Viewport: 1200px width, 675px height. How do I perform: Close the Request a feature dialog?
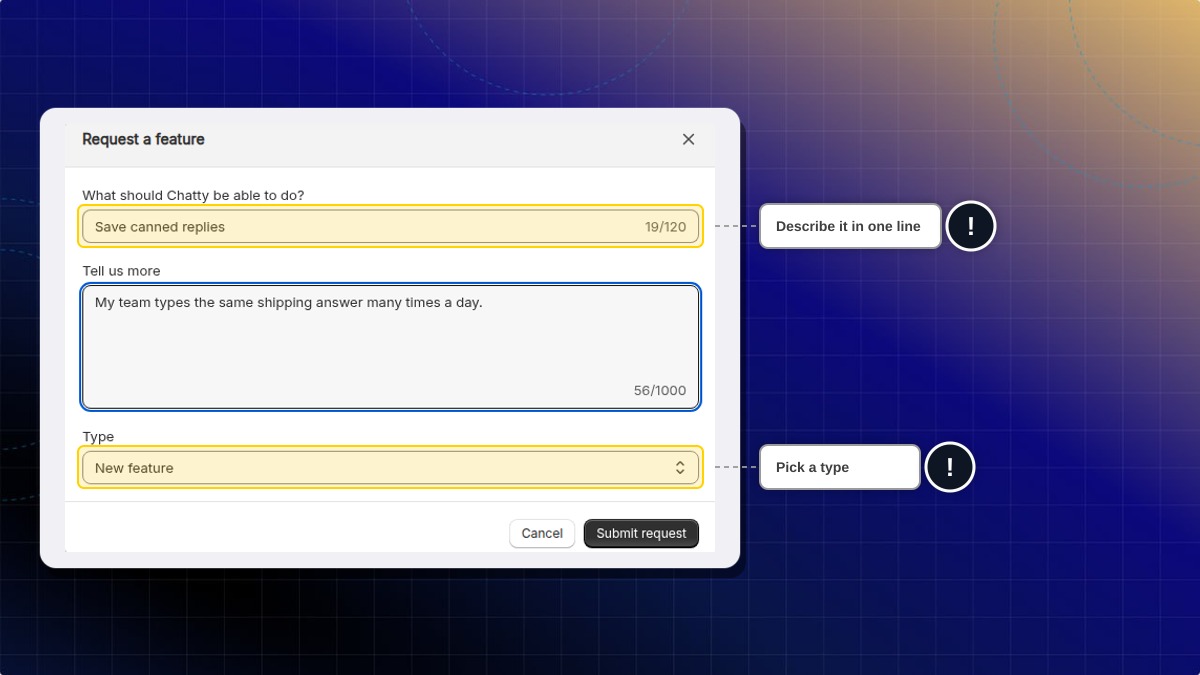pyautogui.click(x=688, y=139)
